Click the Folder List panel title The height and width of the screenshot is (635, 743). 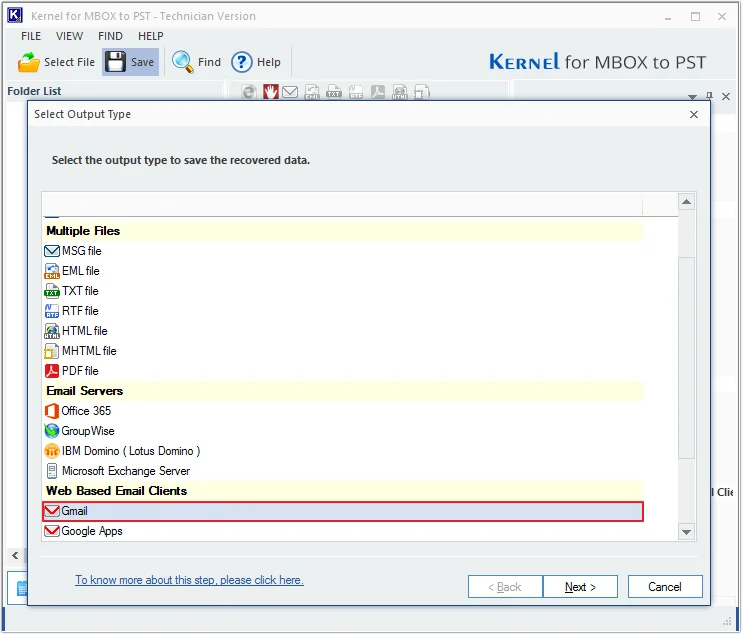[x=34, y=91]
